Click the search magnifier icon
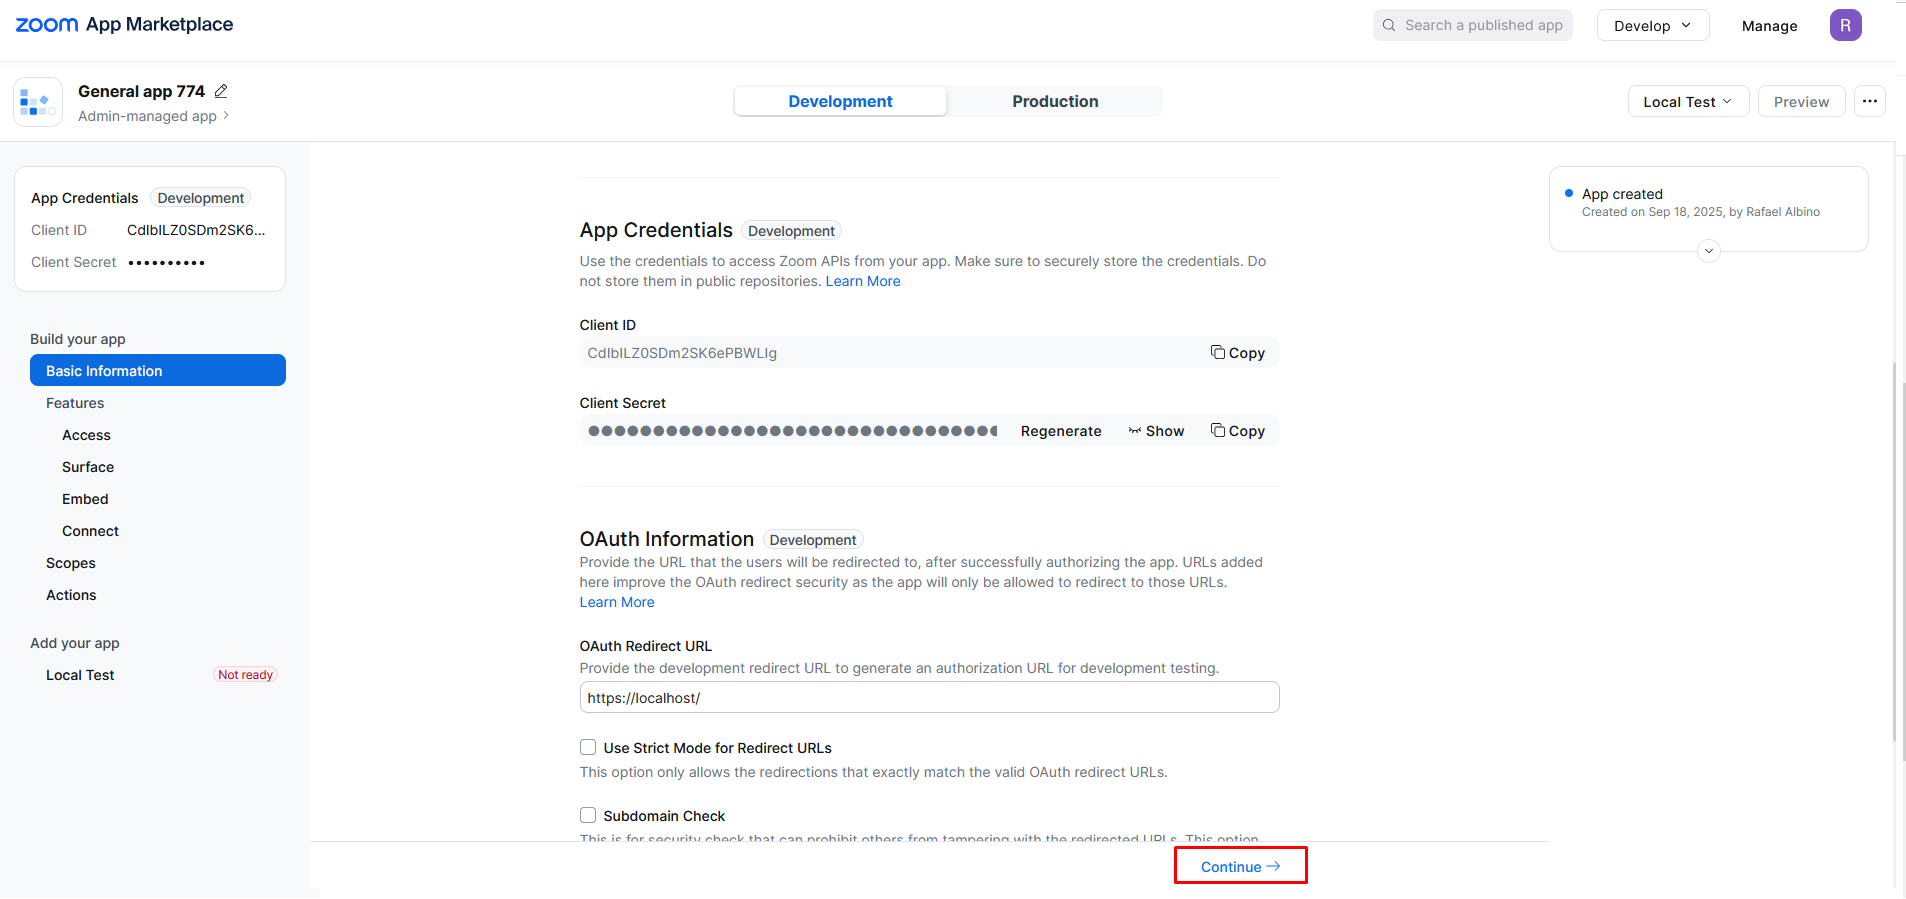Viewport: 1906px width, 899px height. pyautogui.click(x=1389, y=25)
